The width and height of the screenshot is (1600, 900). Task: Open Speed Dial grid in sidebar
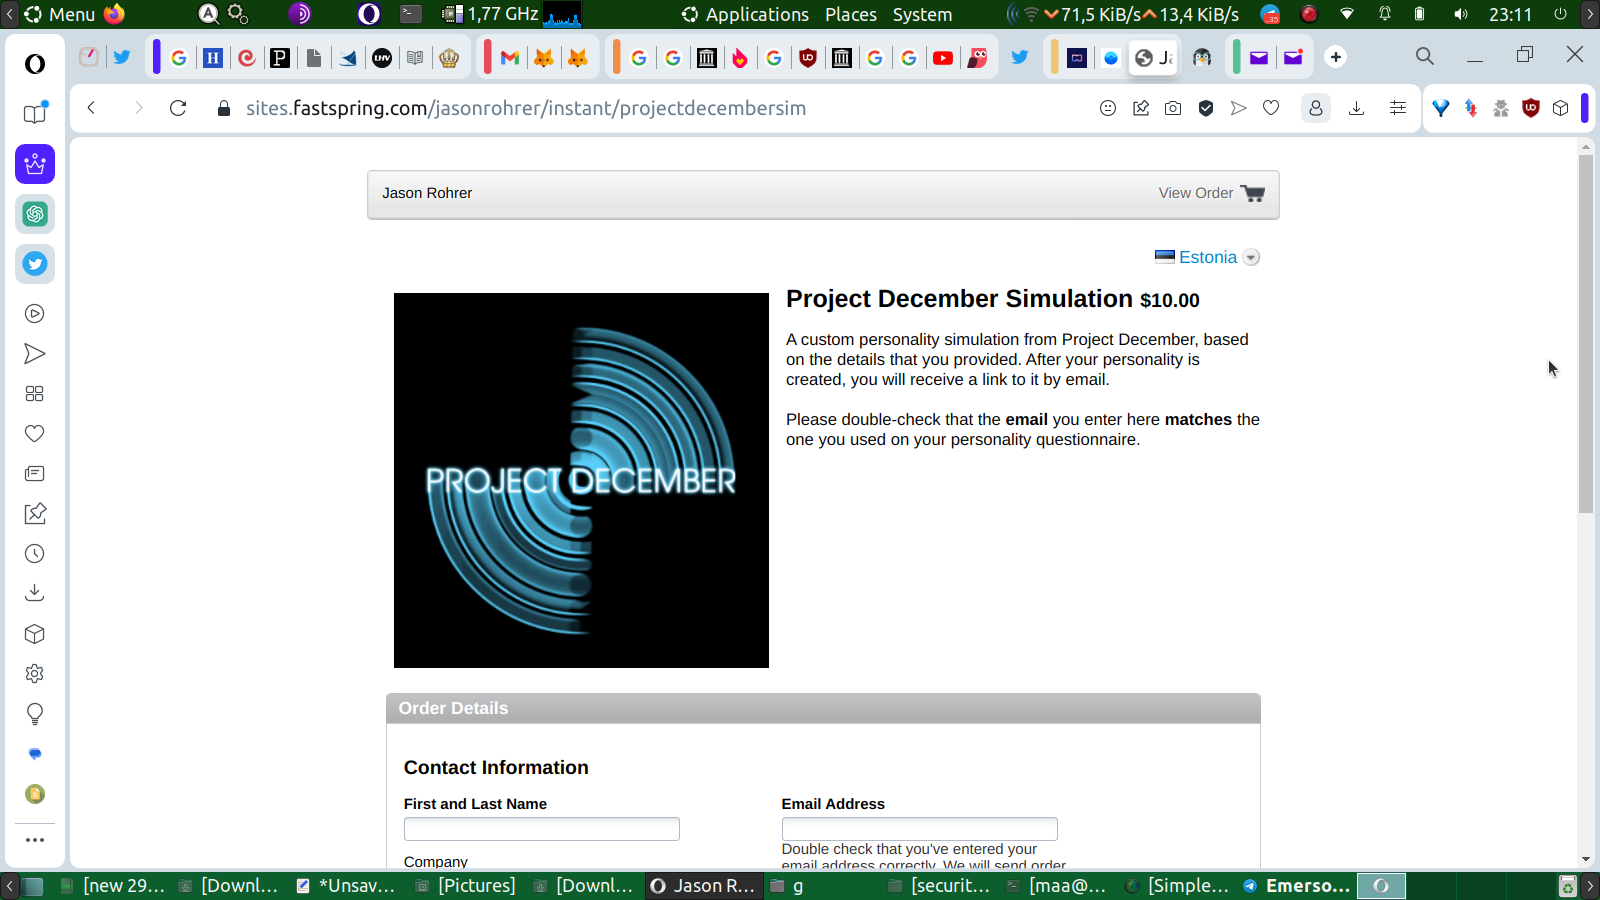(35, 394)
